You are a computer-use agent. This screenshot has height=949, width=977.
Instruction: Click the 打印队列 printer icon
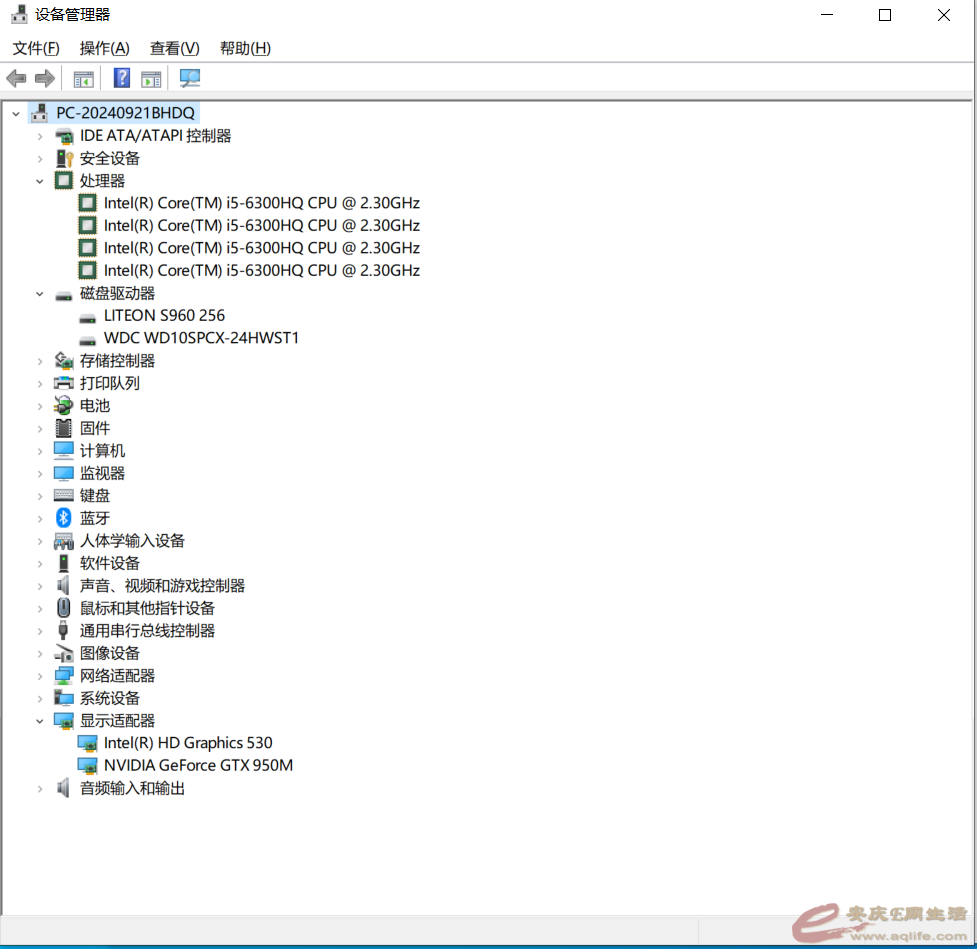[64, 383]
